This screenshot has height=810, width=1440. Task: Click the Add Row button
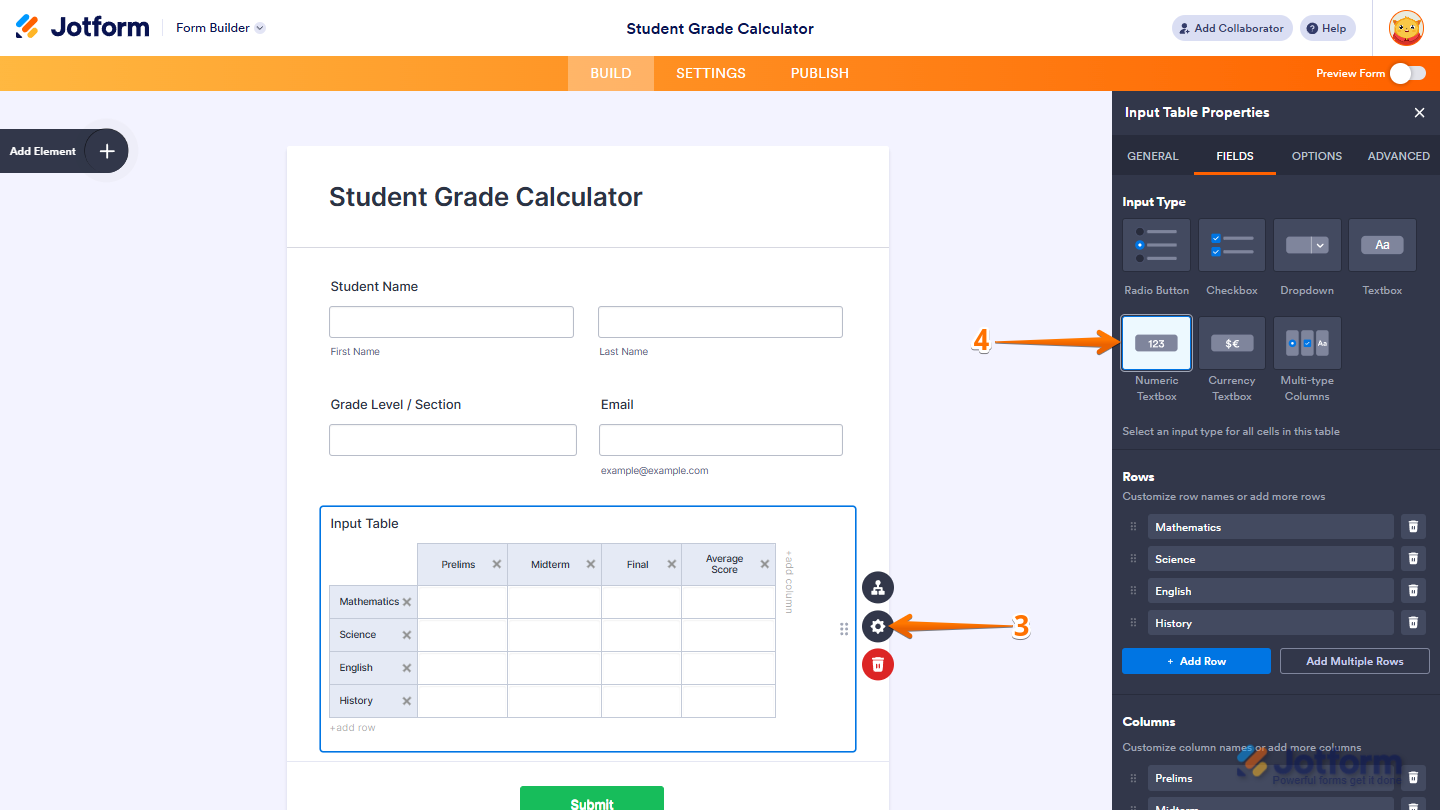tap(1195, 660)
